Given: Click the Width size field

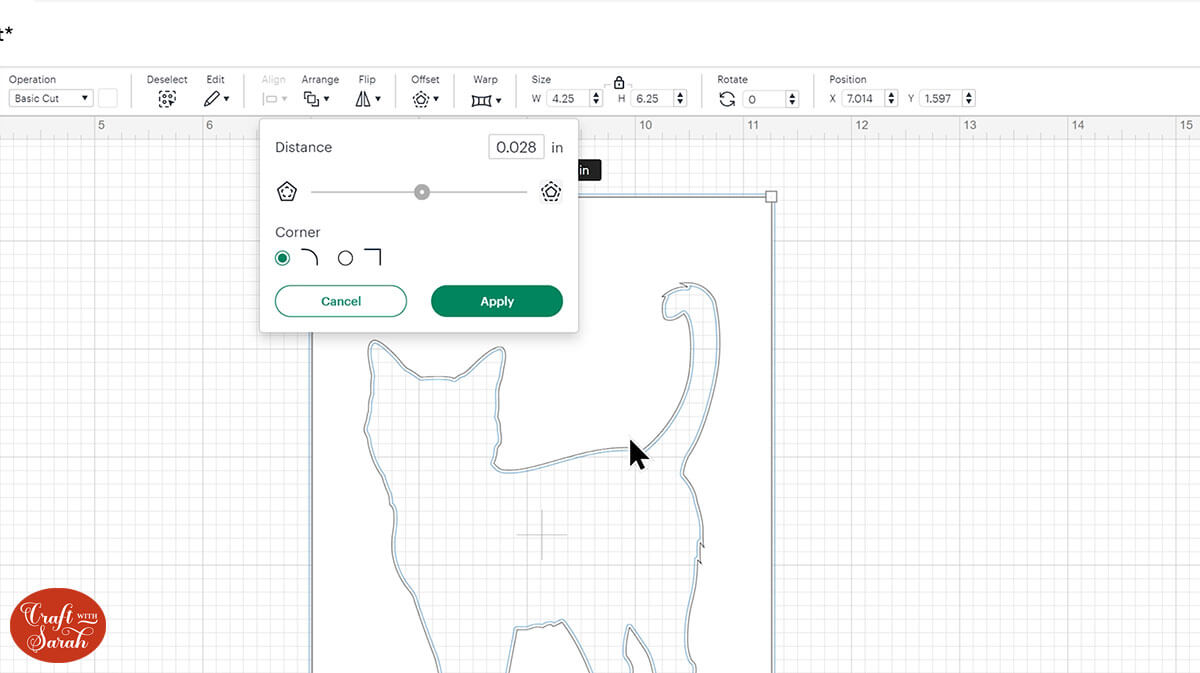Looking at the screenshot, I should [x=567, y=99].
